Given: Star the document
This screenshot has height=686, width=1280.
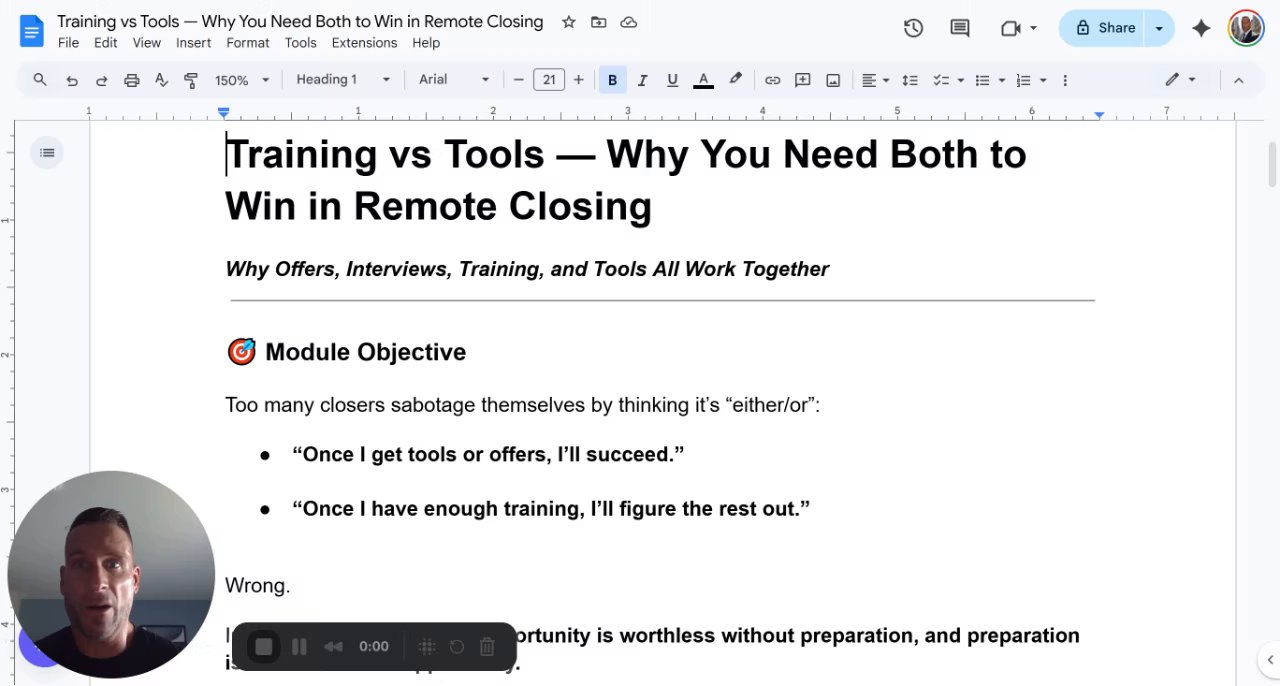Looking at the screenshot, I should pos(568,22).
